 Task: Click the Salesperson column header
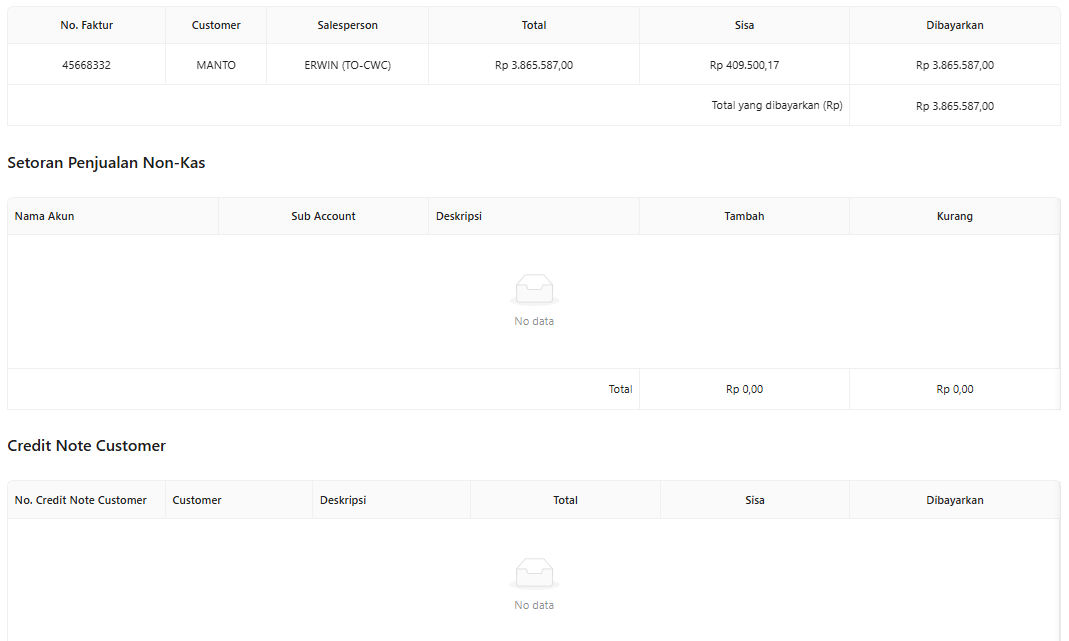(347, 25)
